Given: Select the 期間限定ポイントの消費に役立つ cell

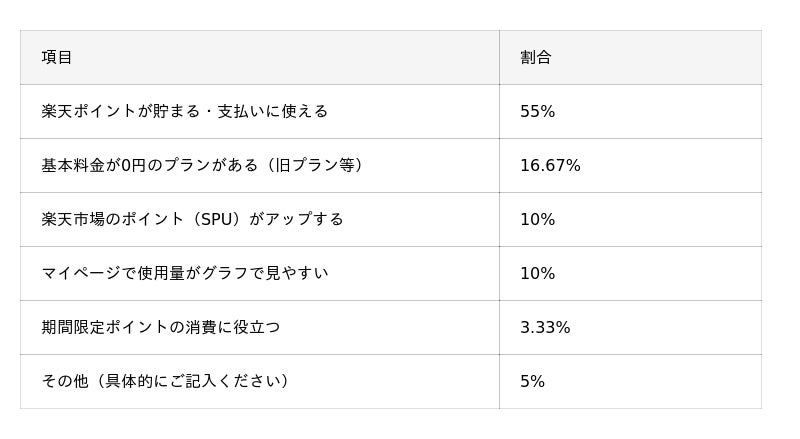Looking at the screenshot, I should 160,327.
